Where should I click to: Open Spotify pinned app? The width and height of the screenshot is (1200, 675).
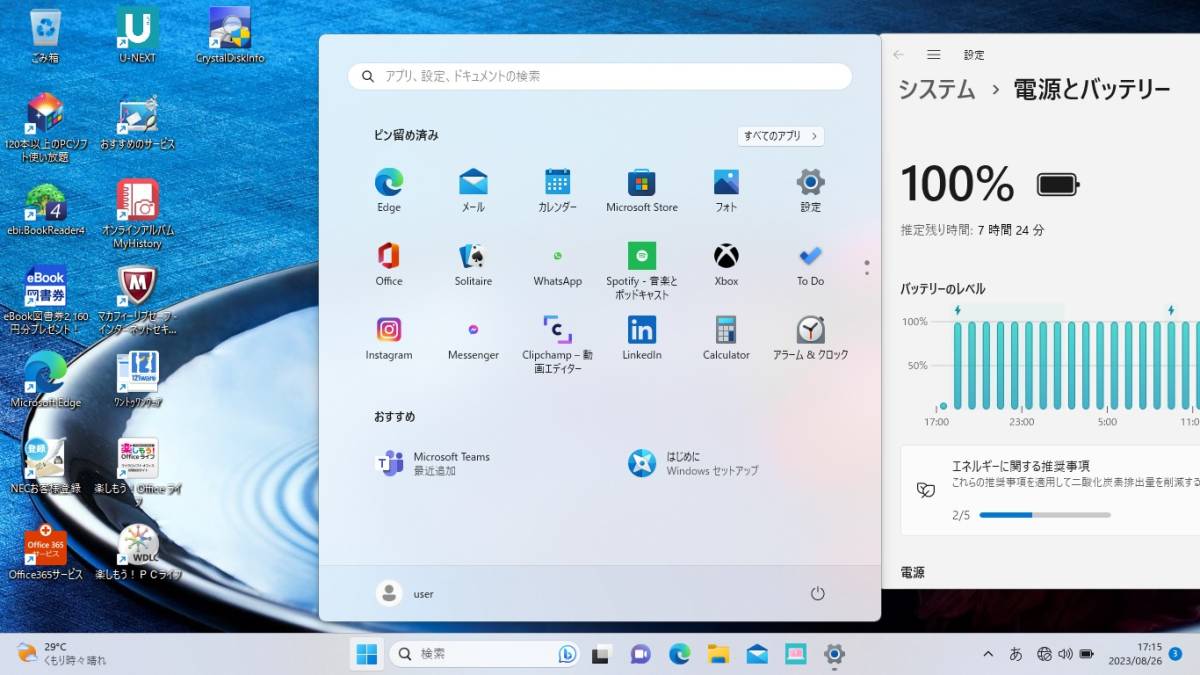pyautogui.click(x=642, y=270)
